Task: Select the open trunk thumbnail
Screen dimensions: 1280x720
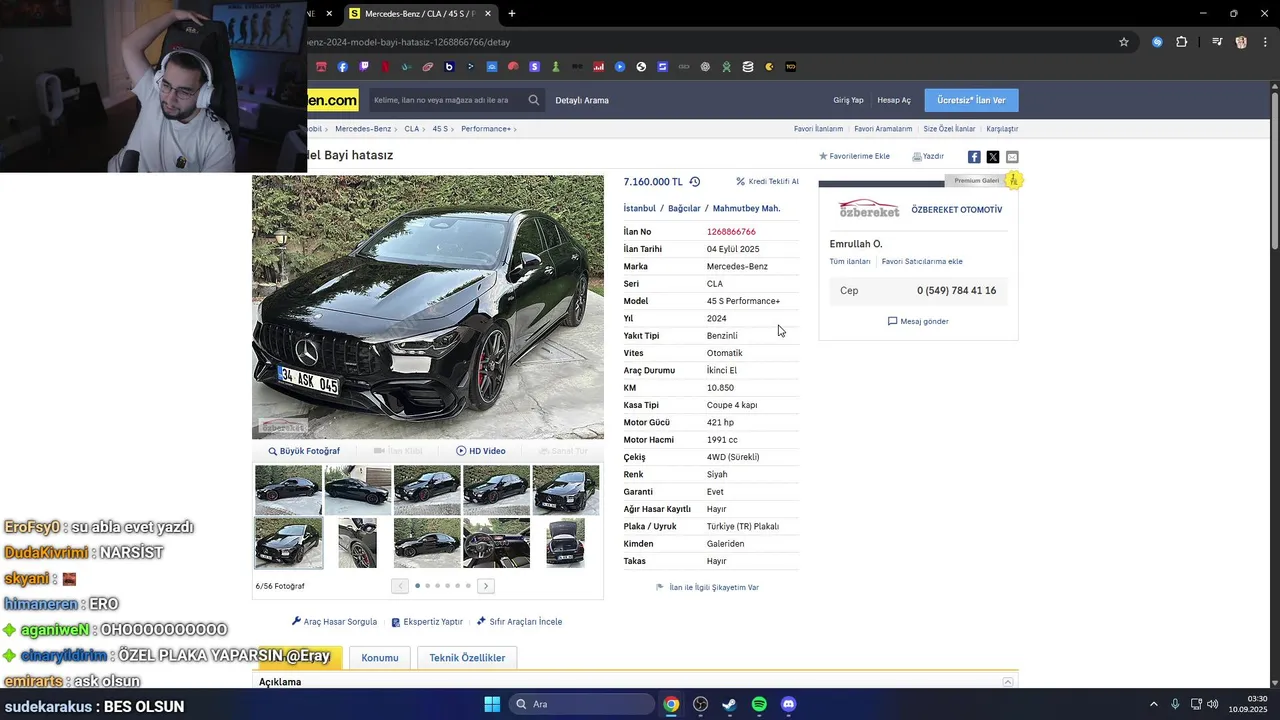Action: point(565,543)
